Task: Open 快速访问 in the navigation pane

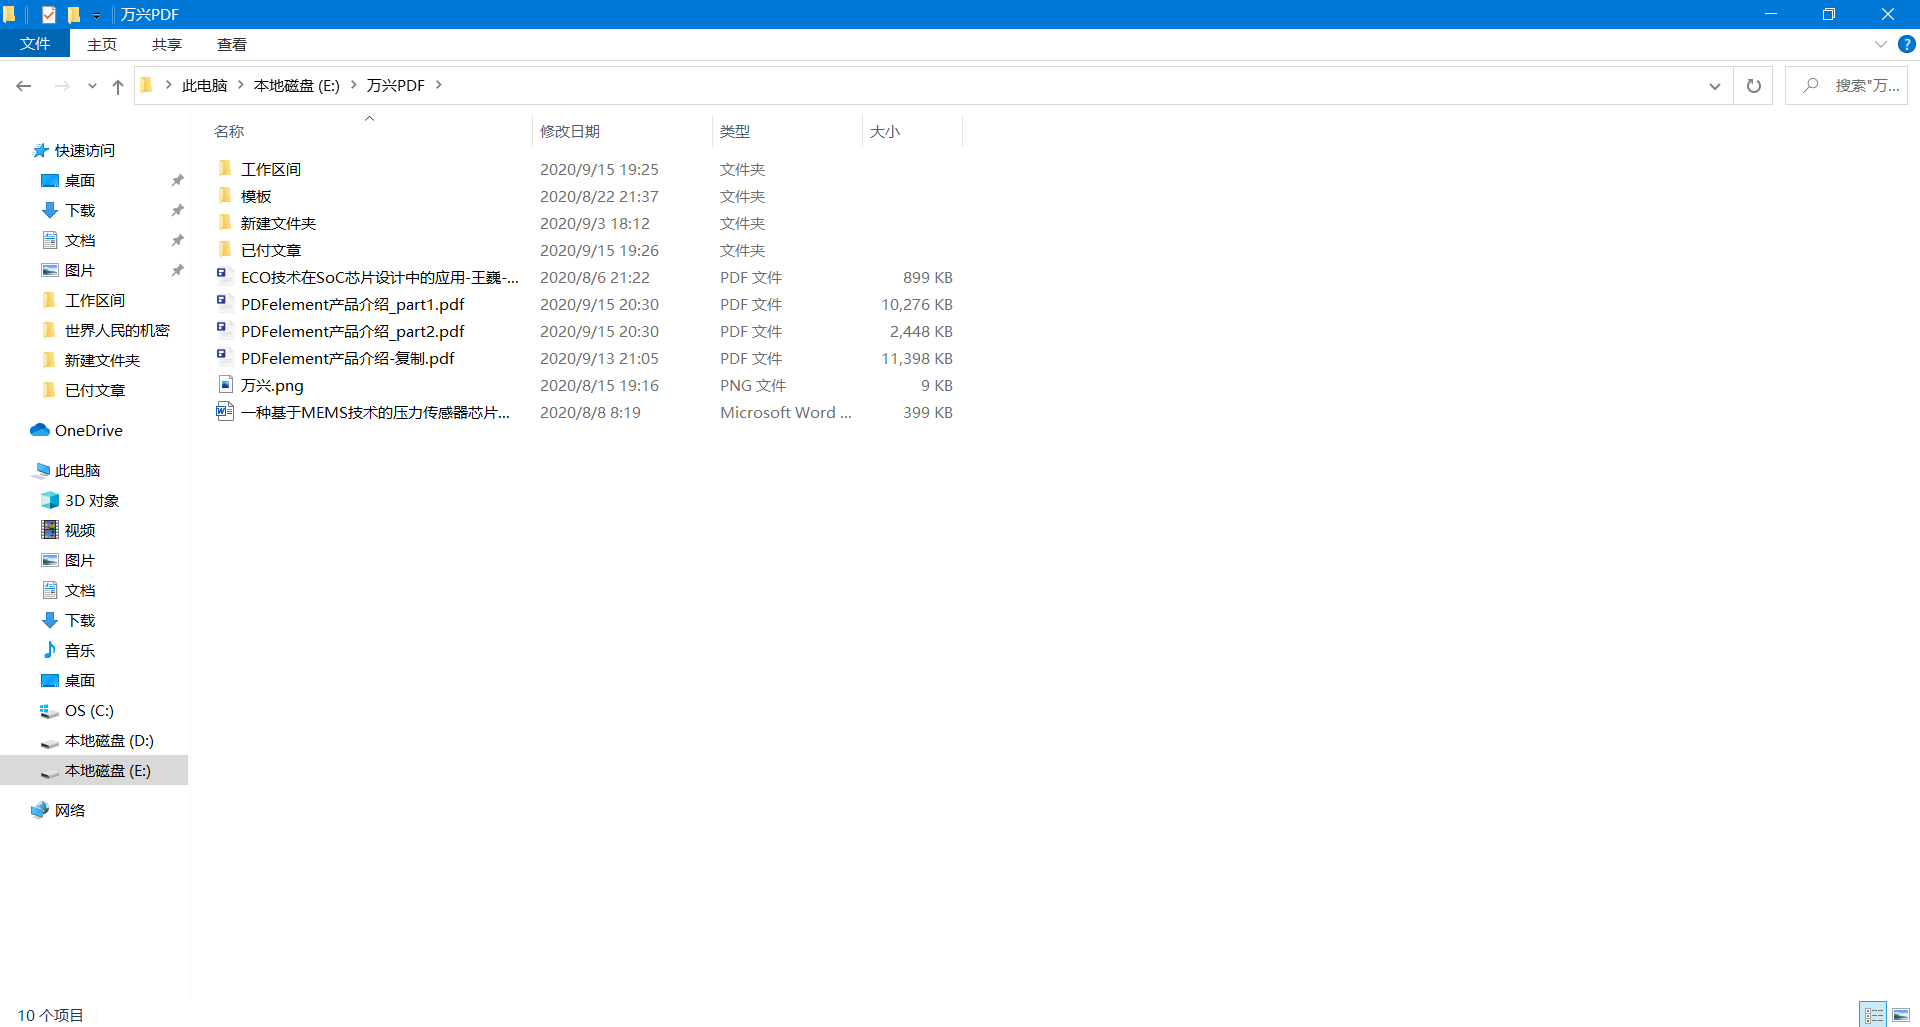Action: click(85, 150)
